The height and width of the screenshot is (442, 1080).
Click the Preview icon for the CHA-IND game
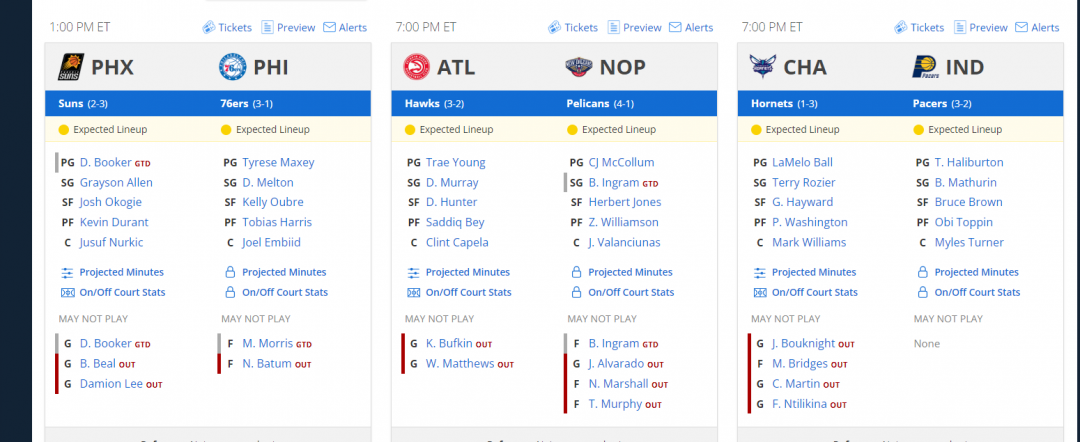pyautogui.click(x=960, y=28)
